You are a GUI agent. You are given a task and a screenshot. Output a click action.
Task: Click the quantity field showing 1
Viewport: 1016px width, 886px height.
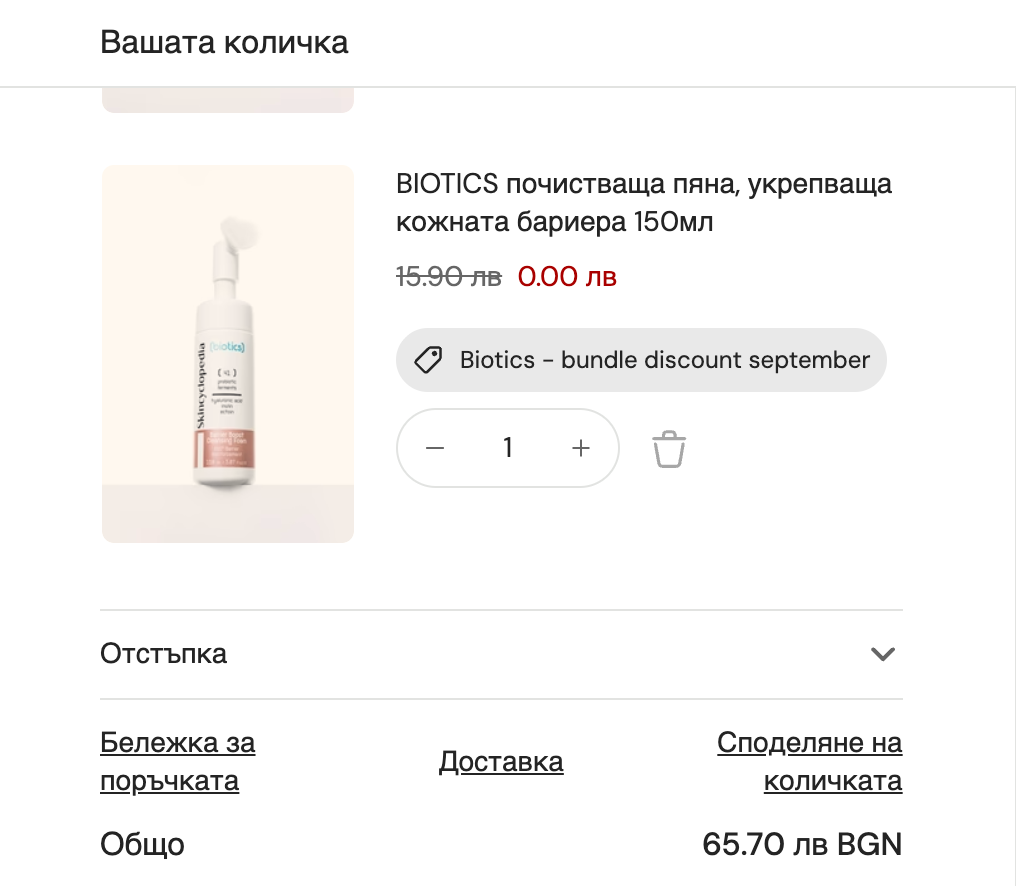pyautogui.click(x=508, y=449)
